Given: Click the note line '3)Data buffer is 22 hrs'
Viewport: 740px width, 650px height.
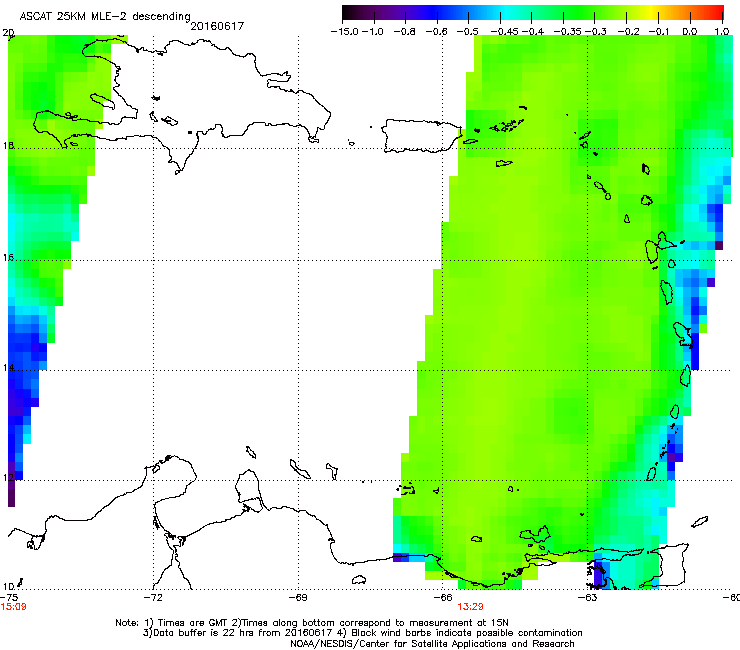Looking at the screenshot, I should click(362, 633).
